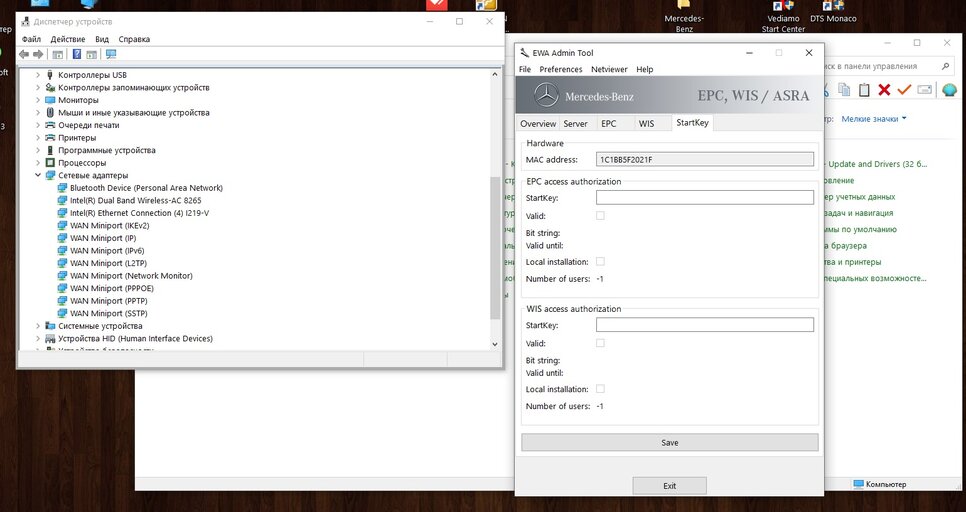Viewport: 966px width, 512px height.
Task: Click the Forward arrow in Device Manager toolbar
Action: click(38, 54)
